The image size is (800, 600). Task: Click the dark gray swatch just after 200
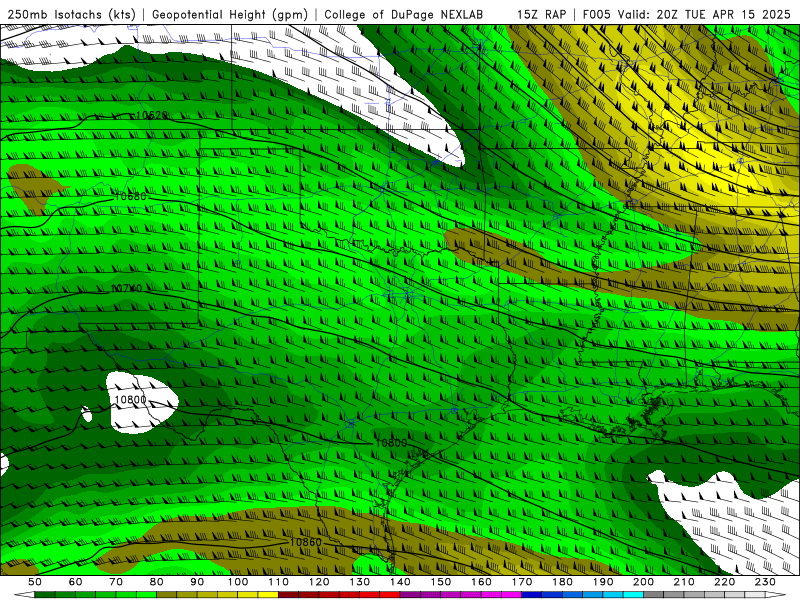point(654,595)
